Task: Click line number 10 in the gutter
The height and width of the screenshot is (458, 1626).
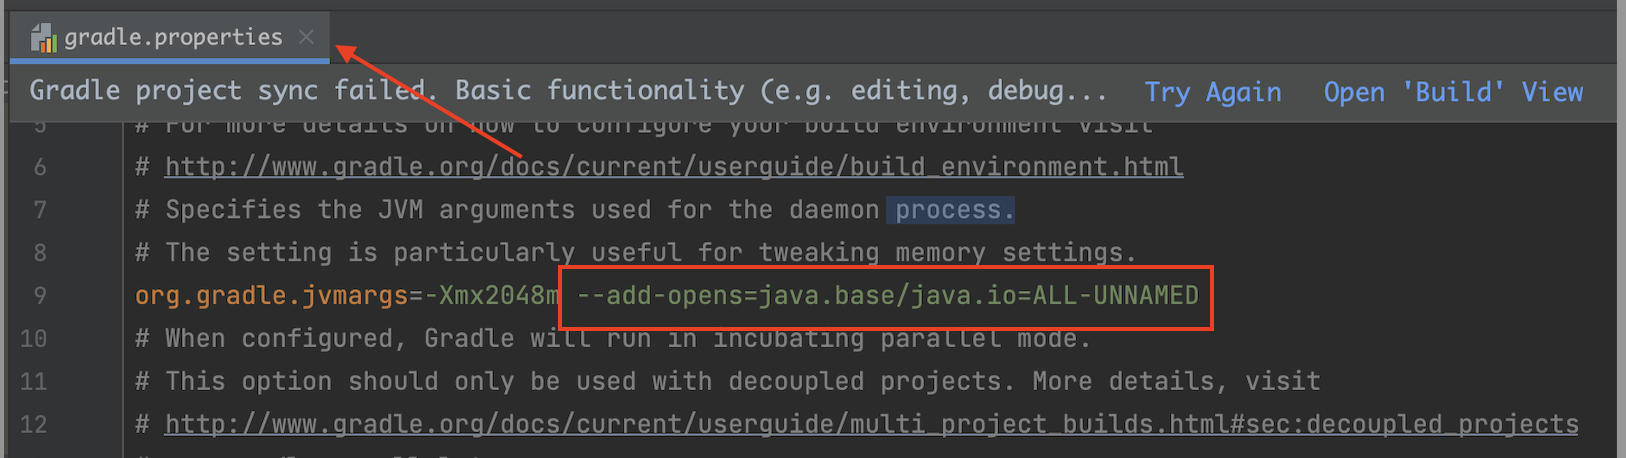Action: point(34,339)
